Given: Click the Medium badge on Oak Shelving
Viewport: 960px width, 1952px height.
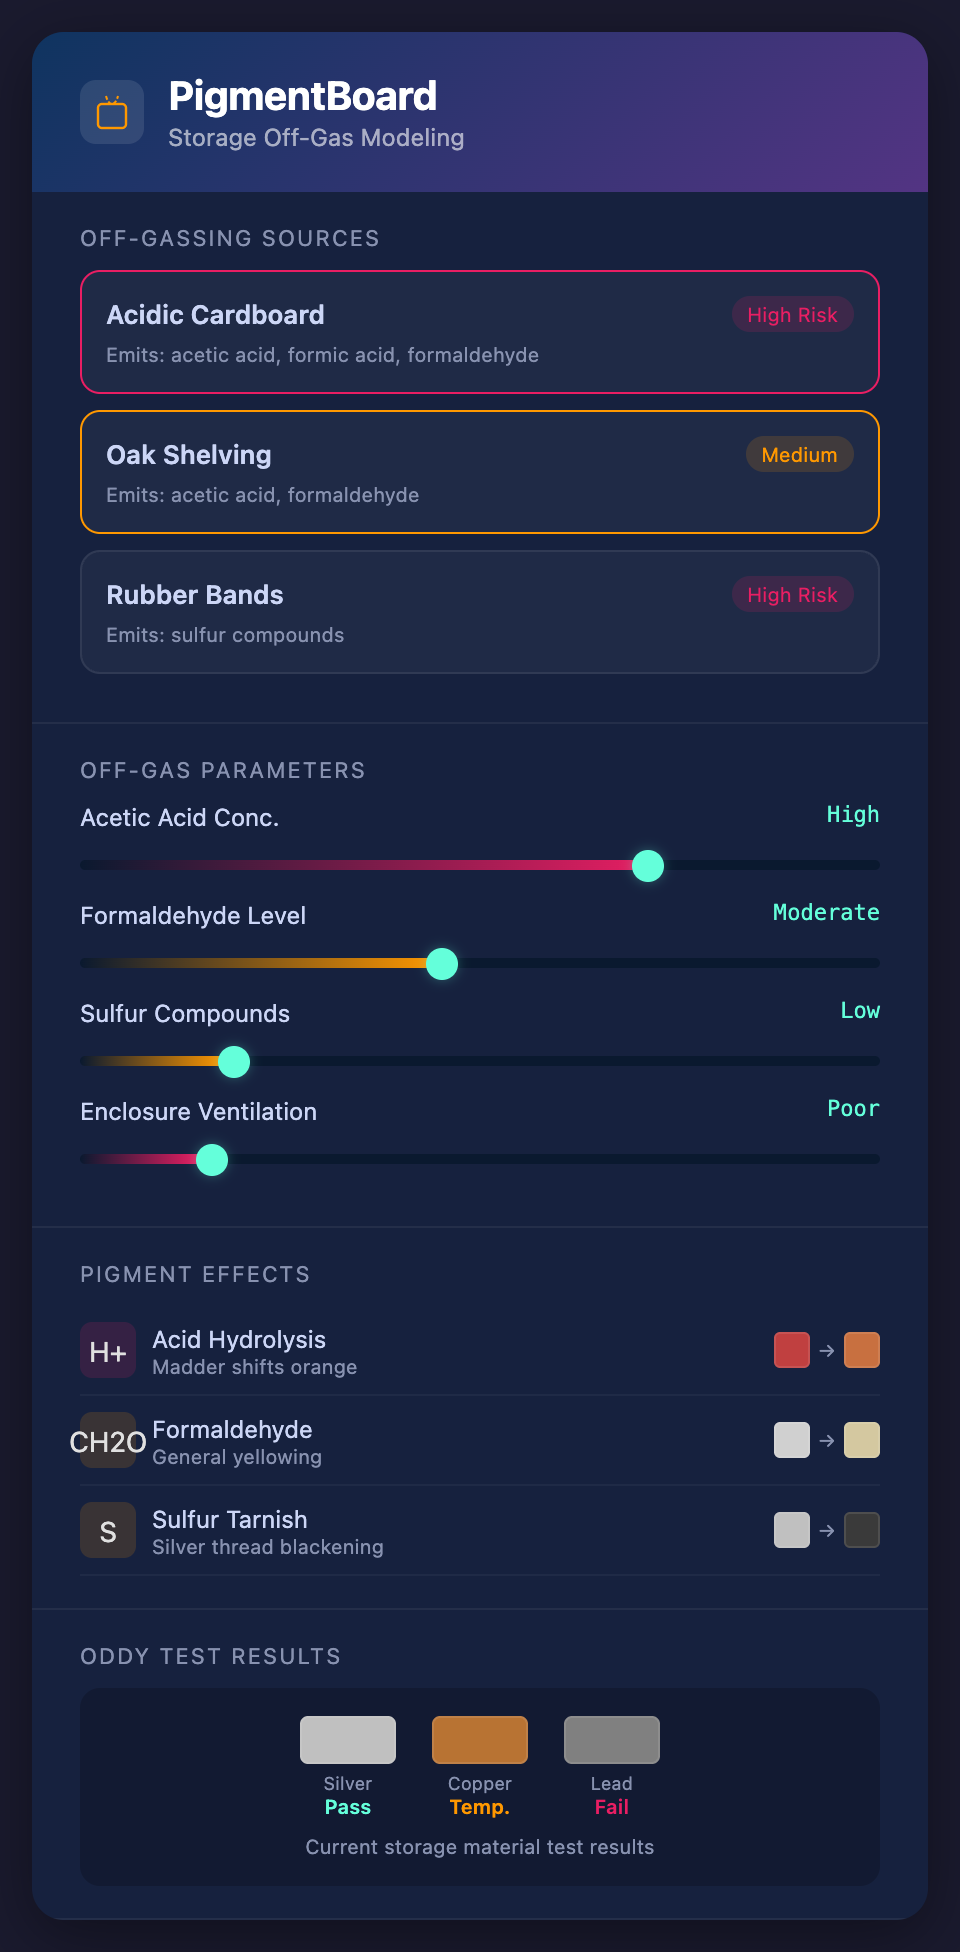Looking at the screenshot, I should click(799, 455).
